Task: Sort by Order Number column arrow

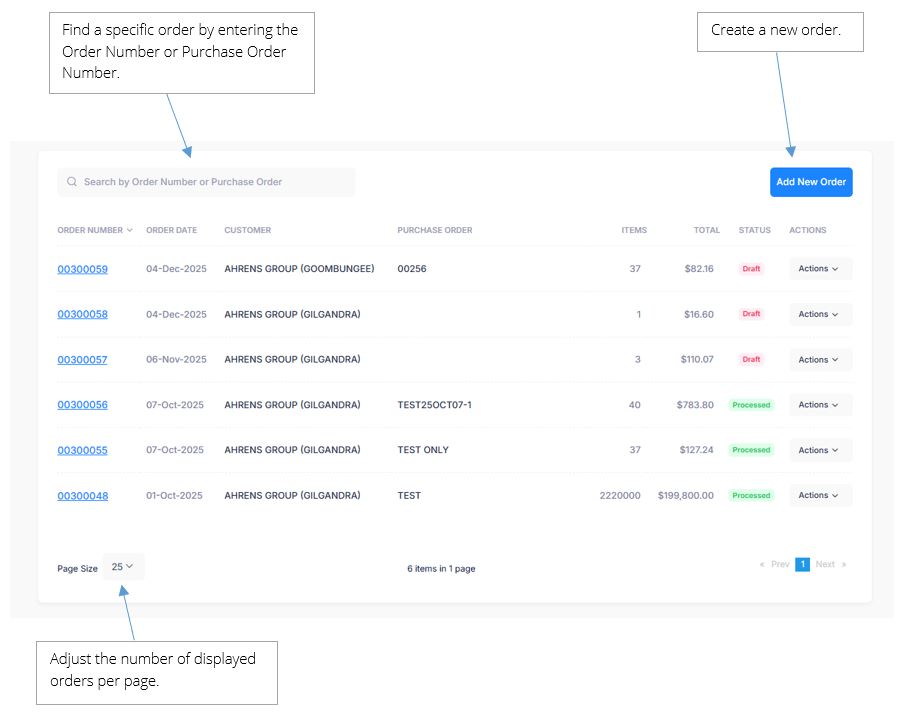Action: click(x=130, y=231)
